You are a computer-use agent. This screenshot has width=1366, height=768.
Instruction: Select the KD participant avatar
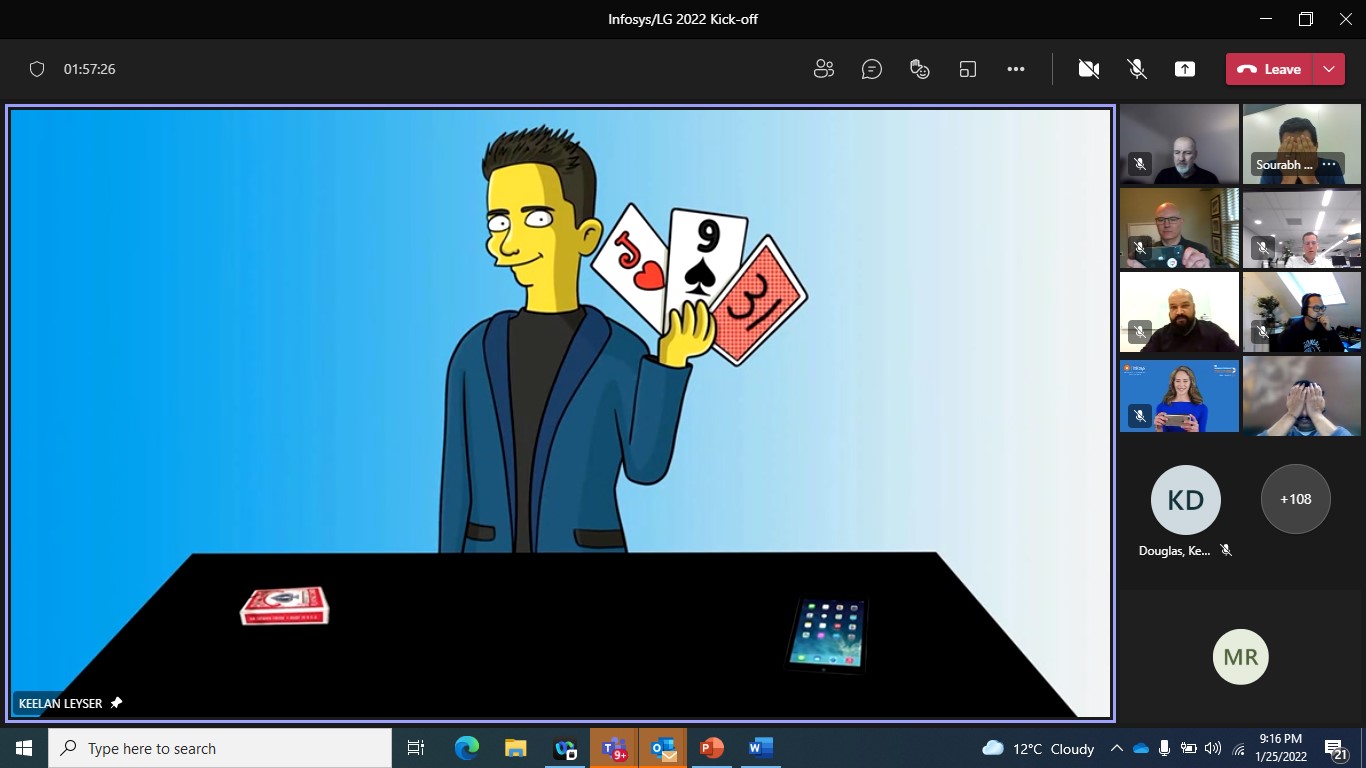click(1186, 499)
